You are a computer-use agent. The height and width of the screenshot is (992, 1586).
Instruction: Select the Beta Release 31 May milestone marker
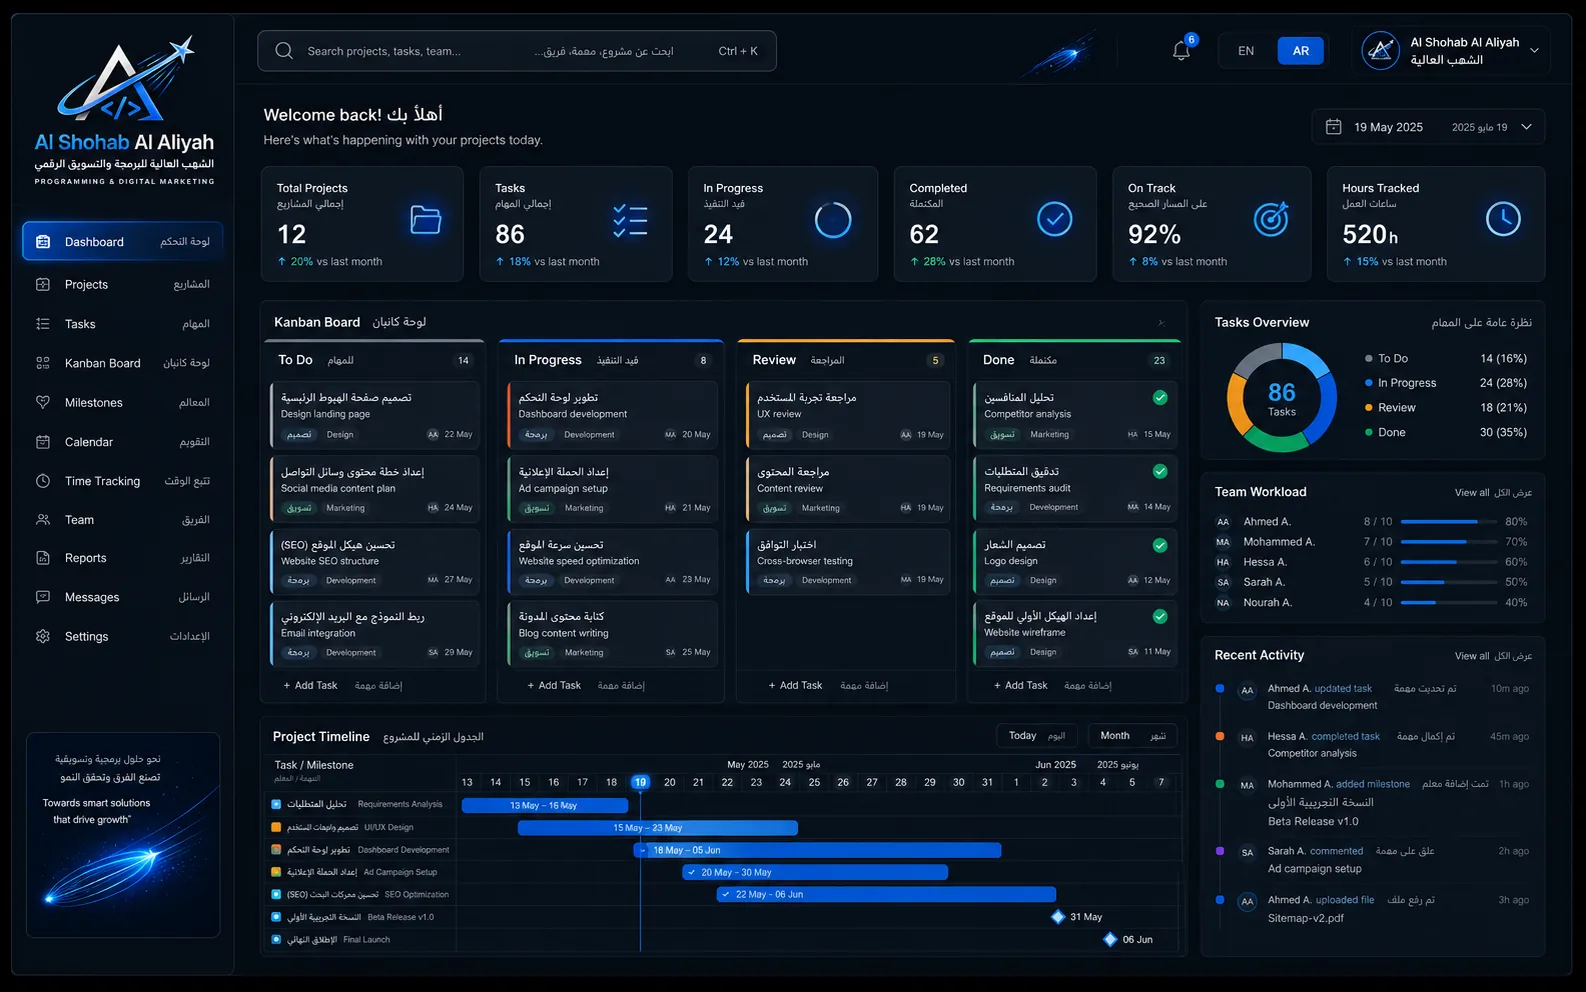click(x=1058, y=917)
